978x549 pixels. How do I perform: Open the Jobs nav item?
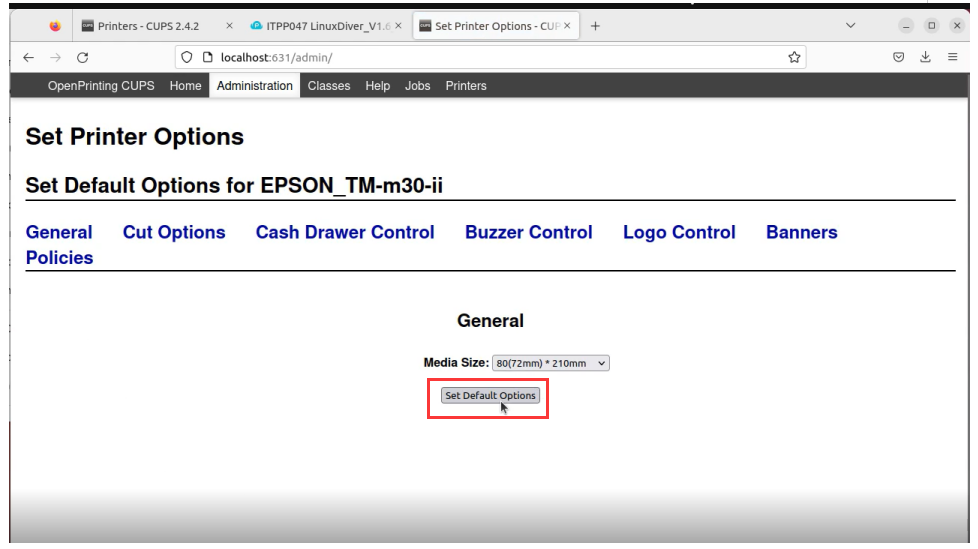(417, 86)
